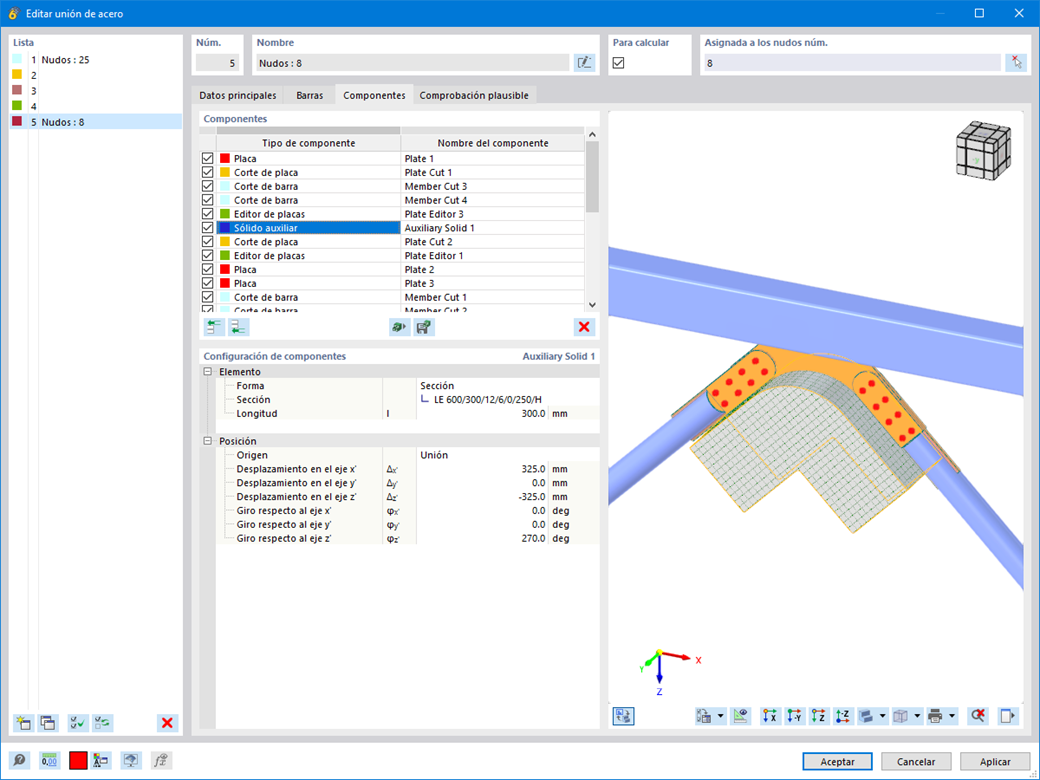Click the show axis X view icon

(770, 716)
